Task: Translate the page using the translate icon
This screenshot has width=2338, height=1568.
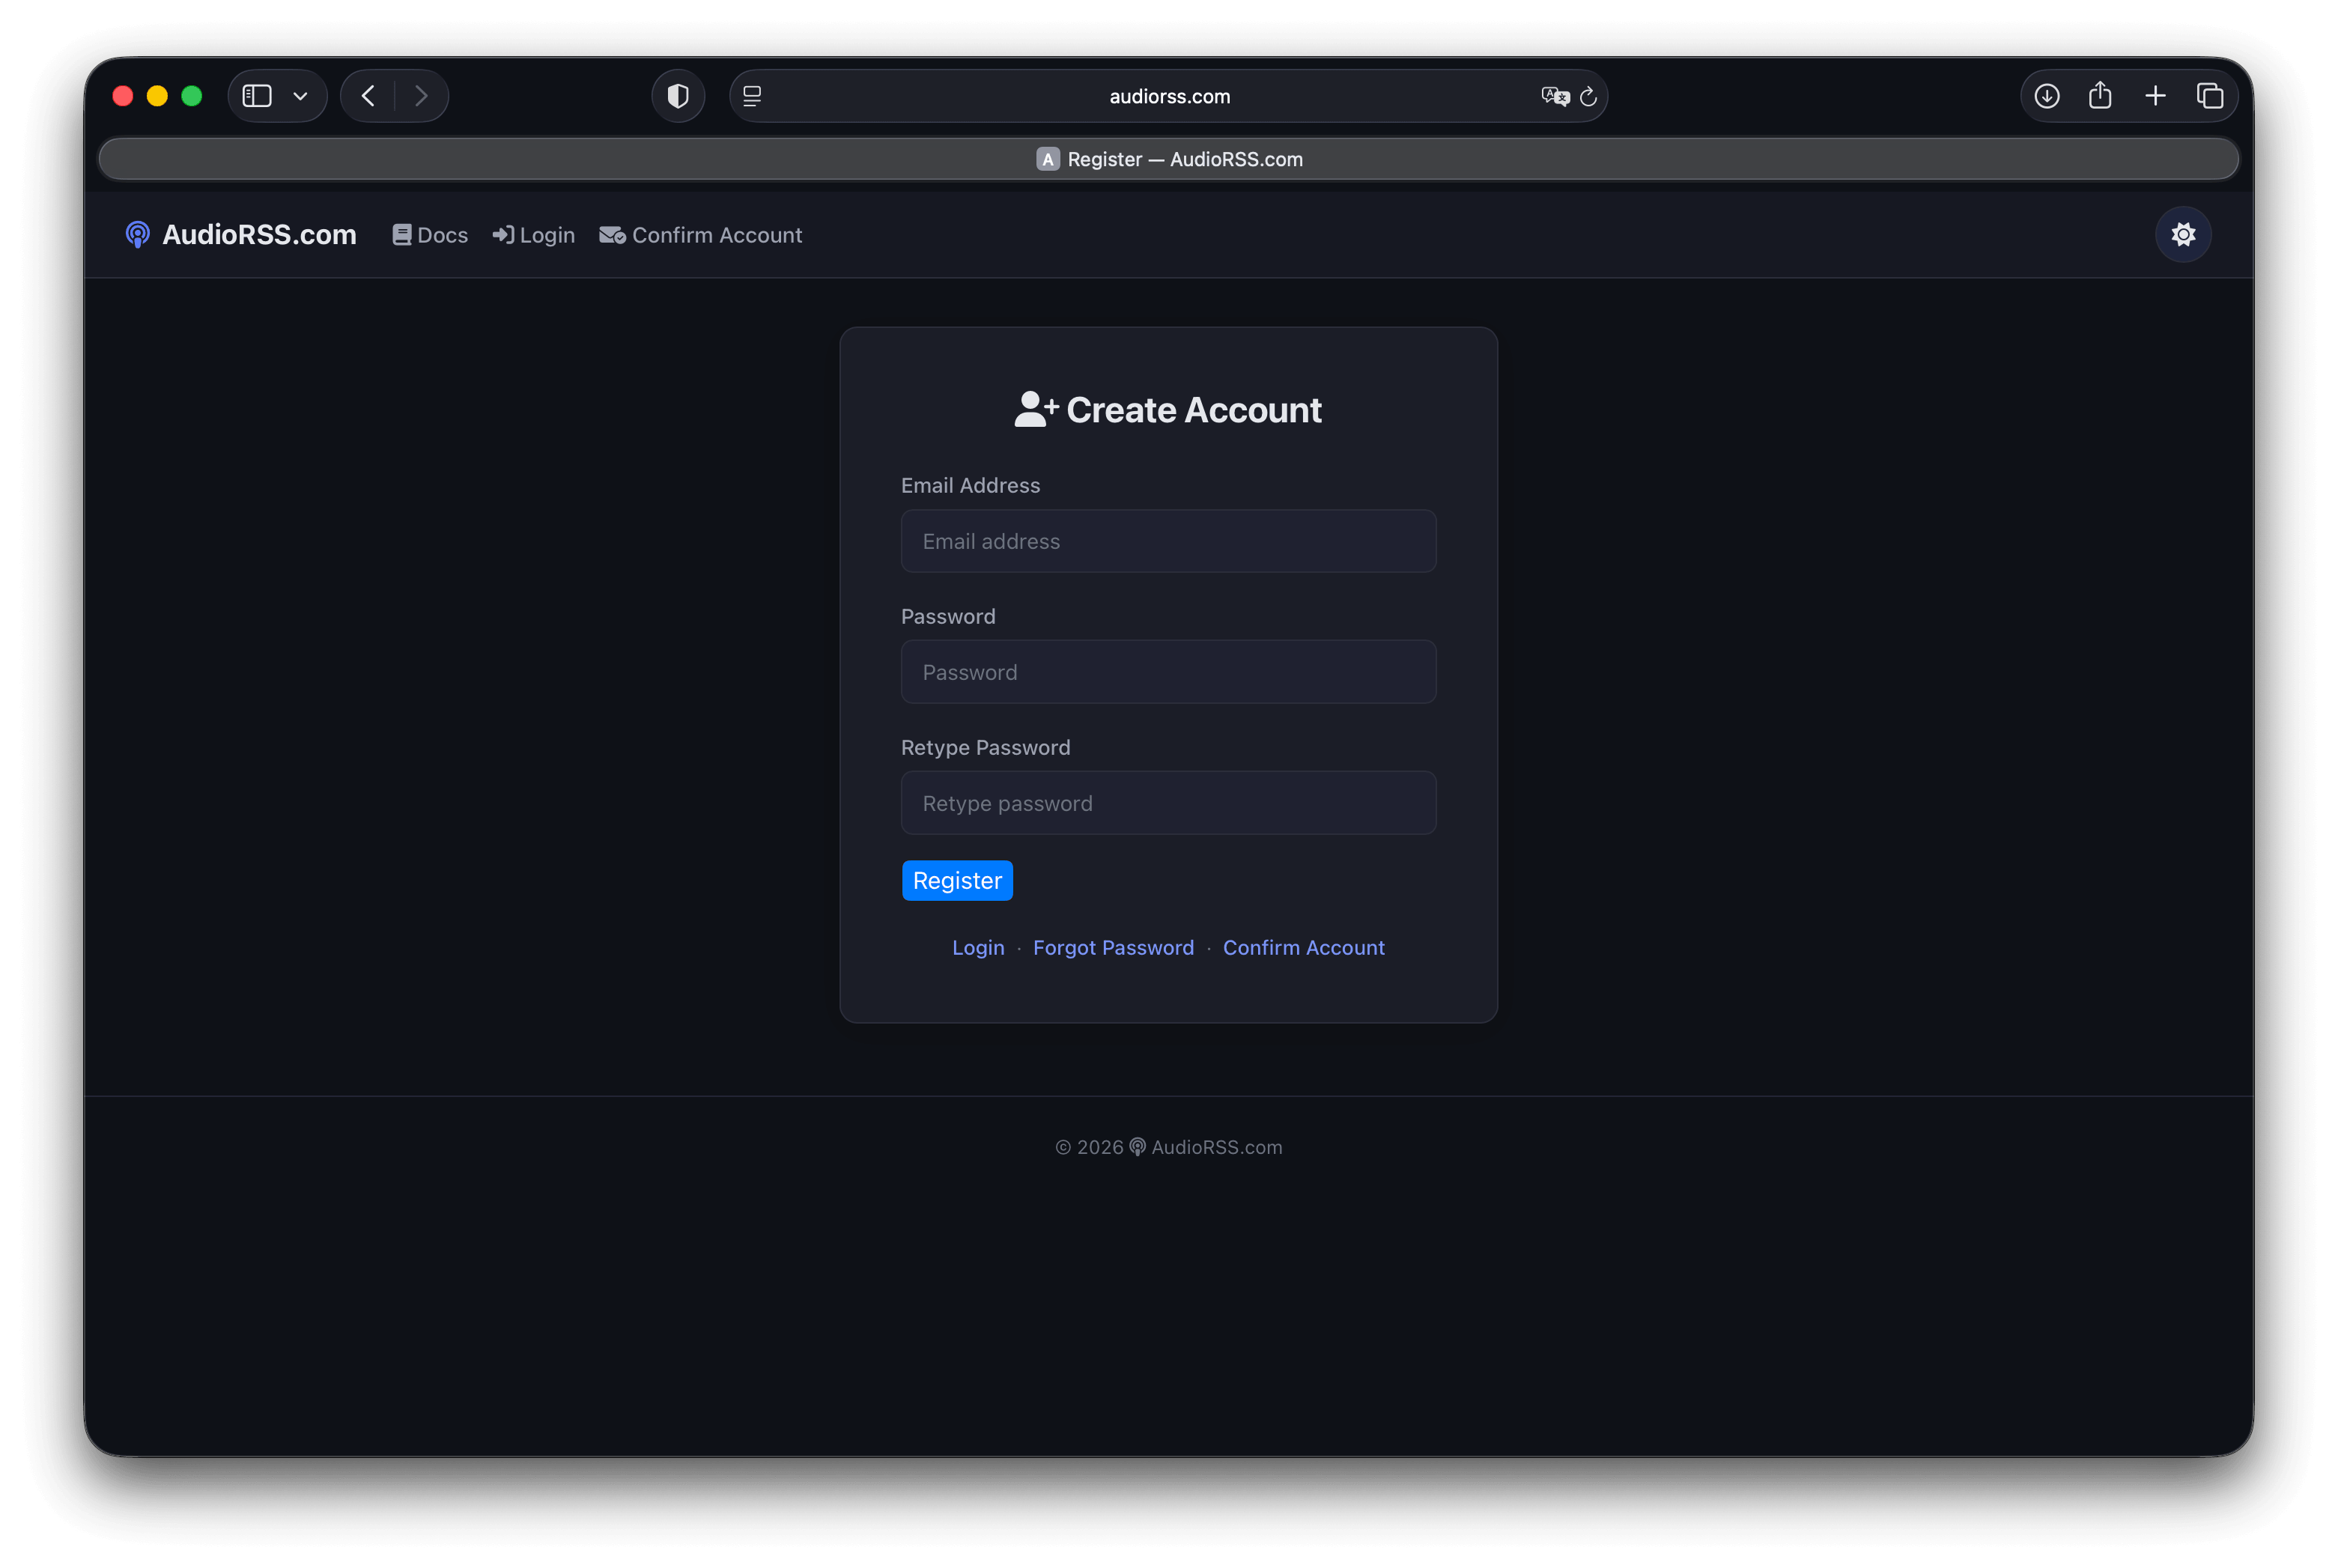Action: [x=1553, y=96]
